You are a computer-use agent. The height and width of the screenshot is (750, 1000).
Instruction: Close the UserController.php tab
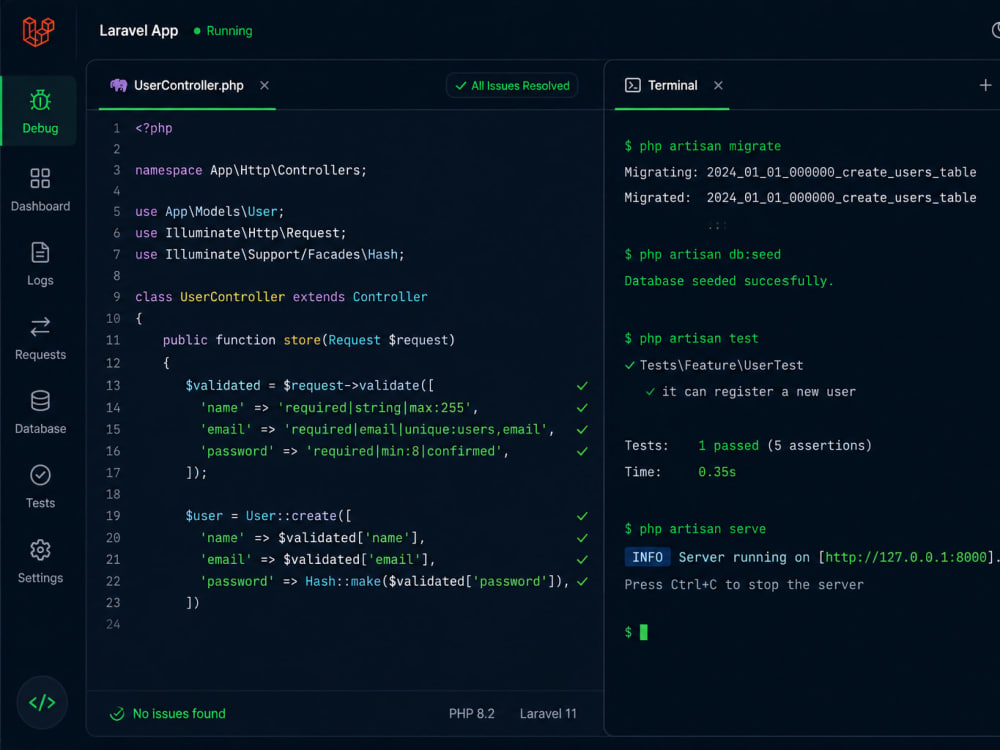pyautogui.click(x=264, y=85)
